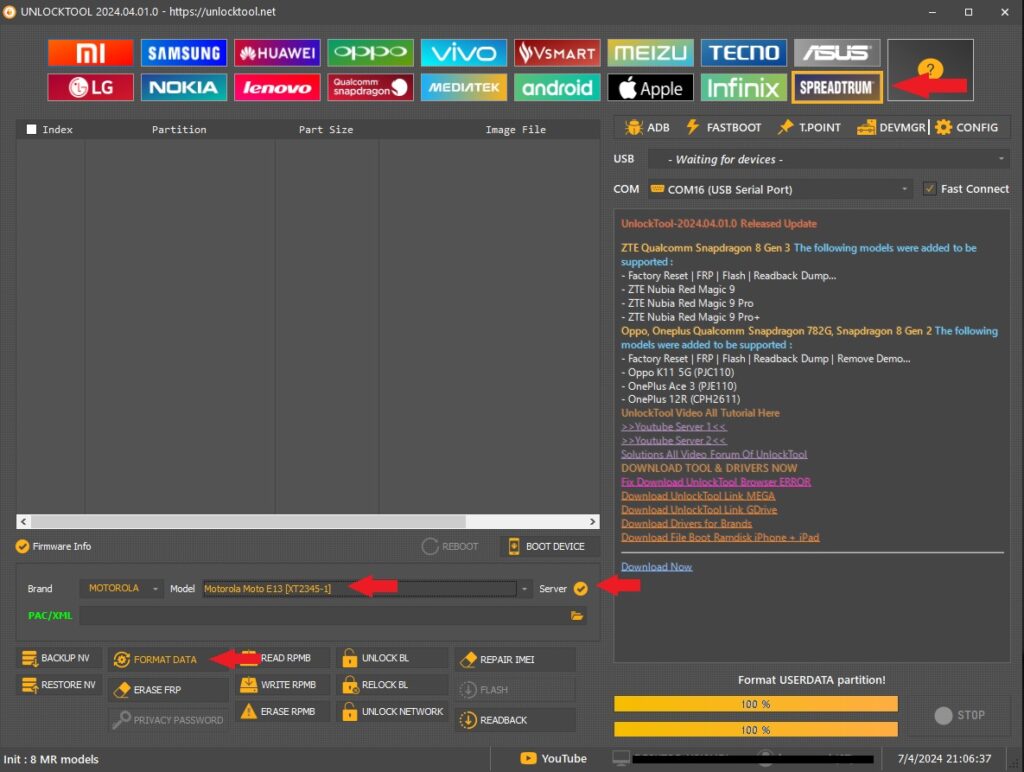
Task: Open the Model dropdown list
Action: pyautogui.click(x=525, y=589)
